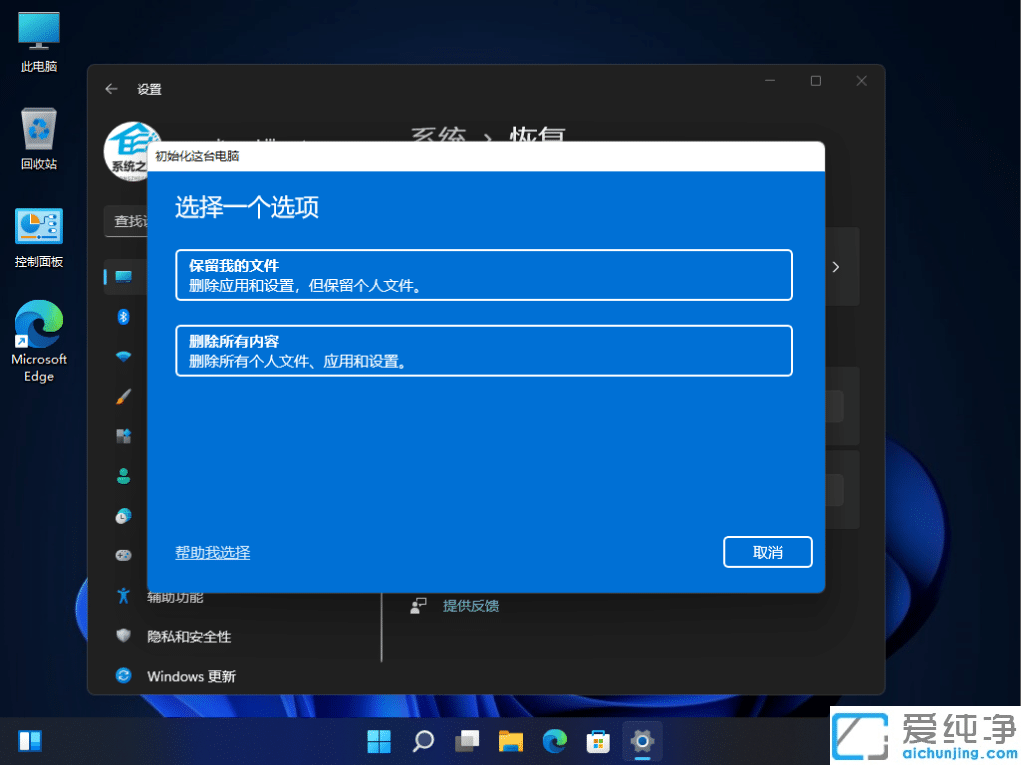Screen dimensions: 1021x765
Task: Click the Start button on the taskbar
Action: [x=378, y=740]
